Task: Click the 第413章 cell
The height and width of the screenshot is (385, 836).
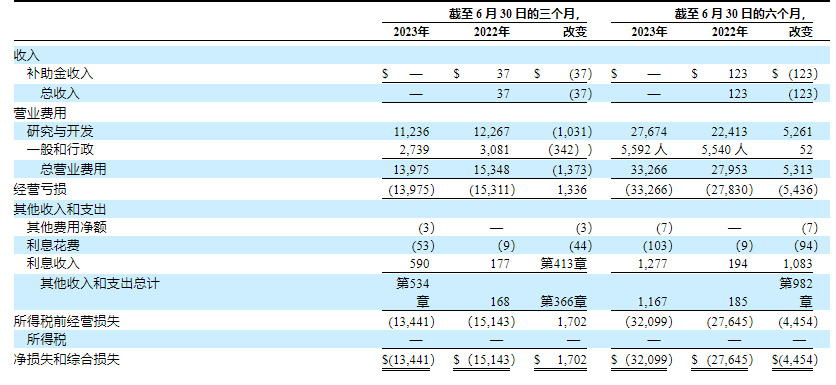Action: [563, 264]
